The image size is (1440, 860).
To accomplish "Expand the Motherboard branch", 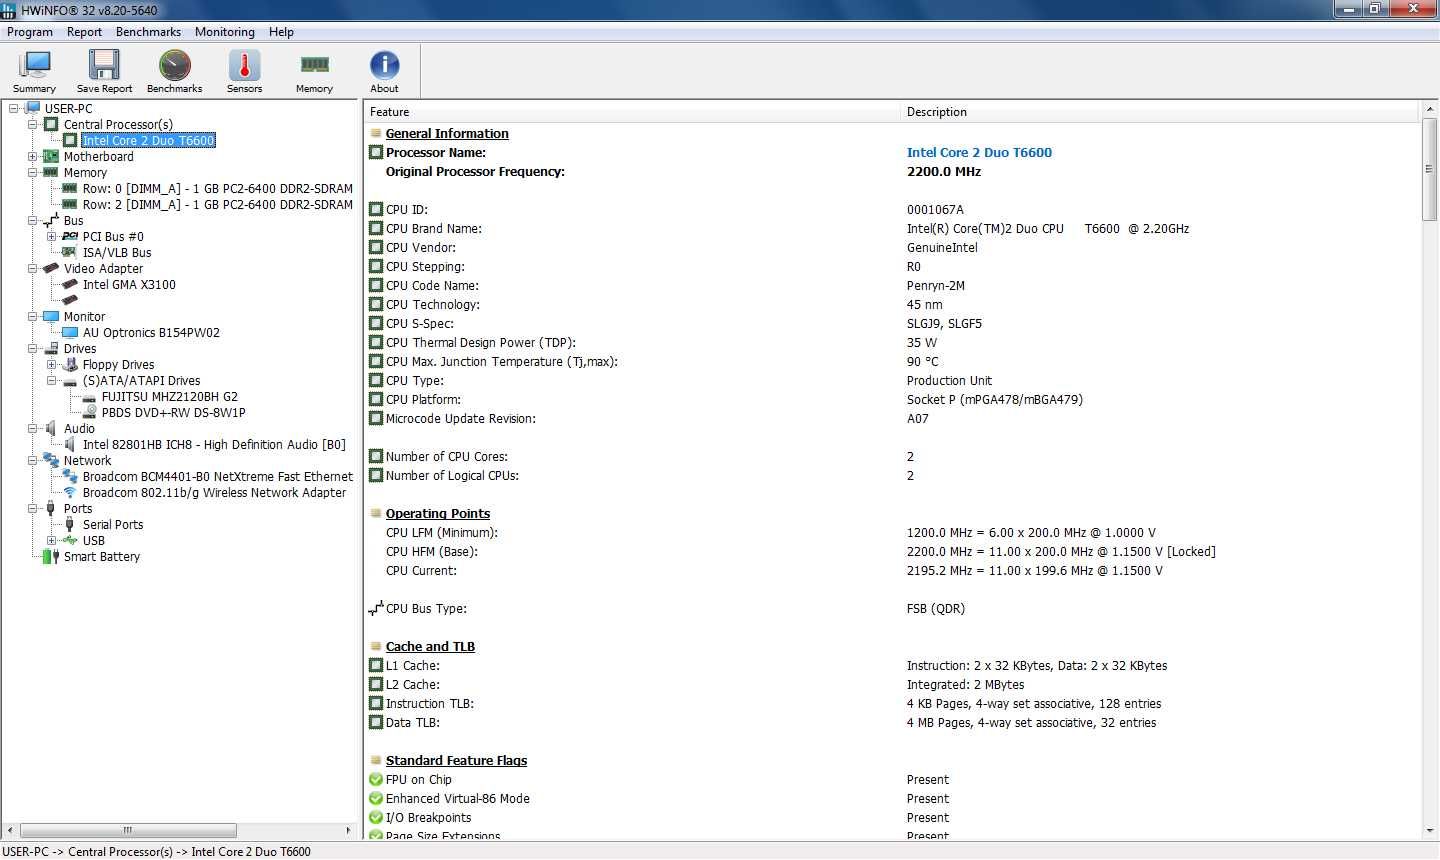I will [x=32, y=156].
